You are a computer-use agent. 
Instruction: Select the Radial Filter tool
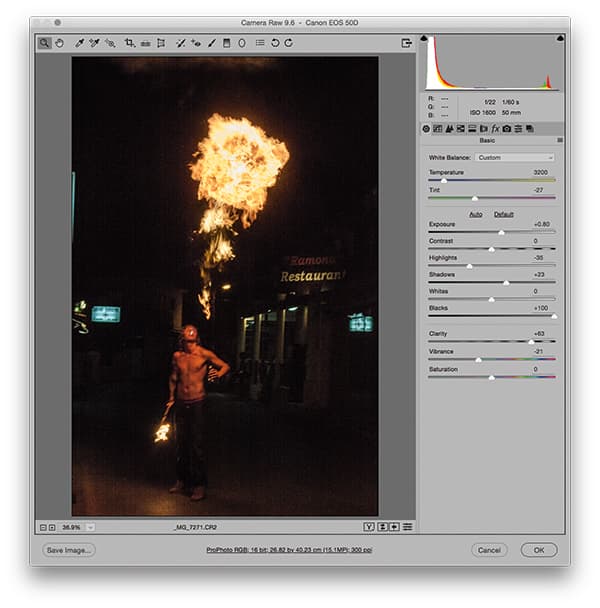coord(242,43)
